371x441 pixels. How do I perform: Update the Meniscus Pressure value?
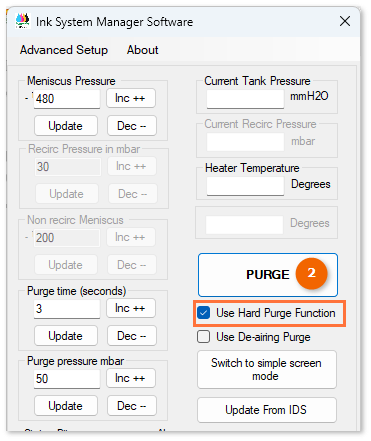(66, 126)
